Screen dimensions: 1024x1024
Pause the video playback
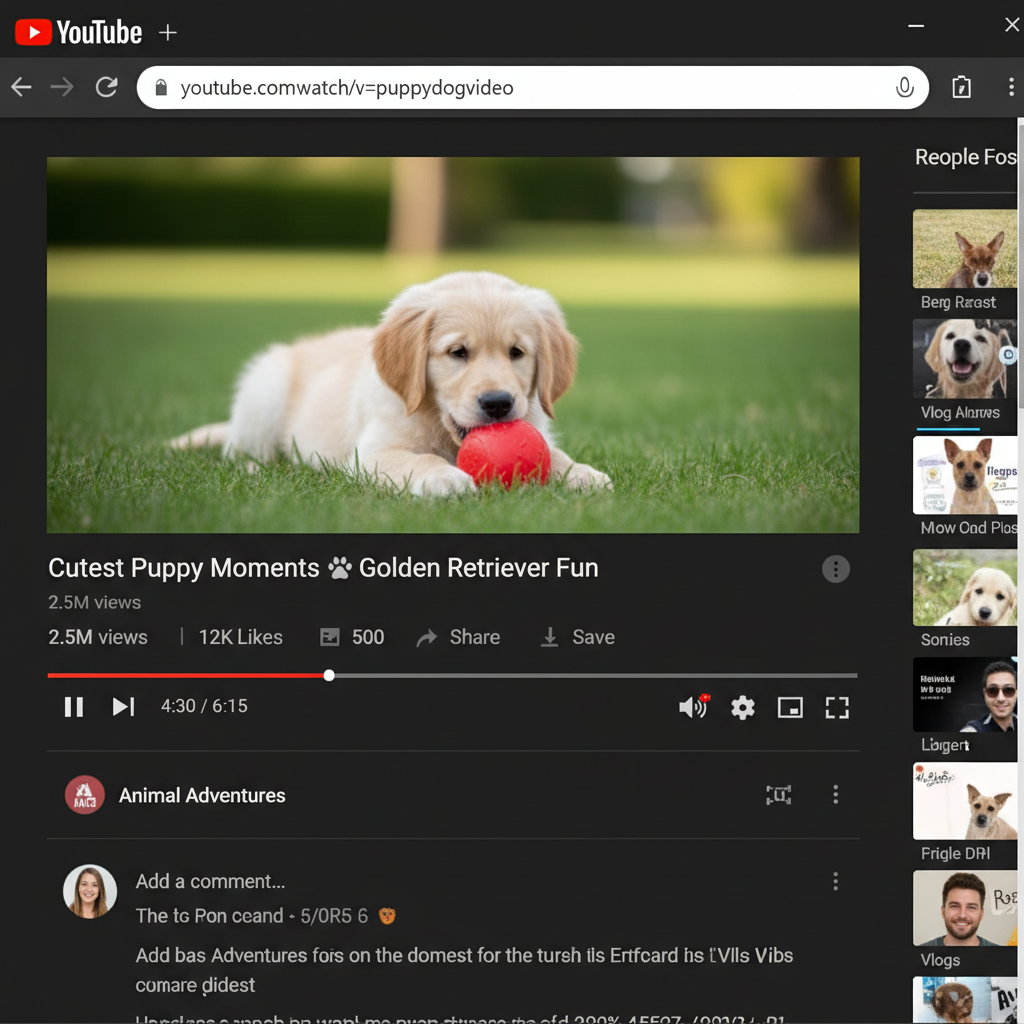point(74,707)
